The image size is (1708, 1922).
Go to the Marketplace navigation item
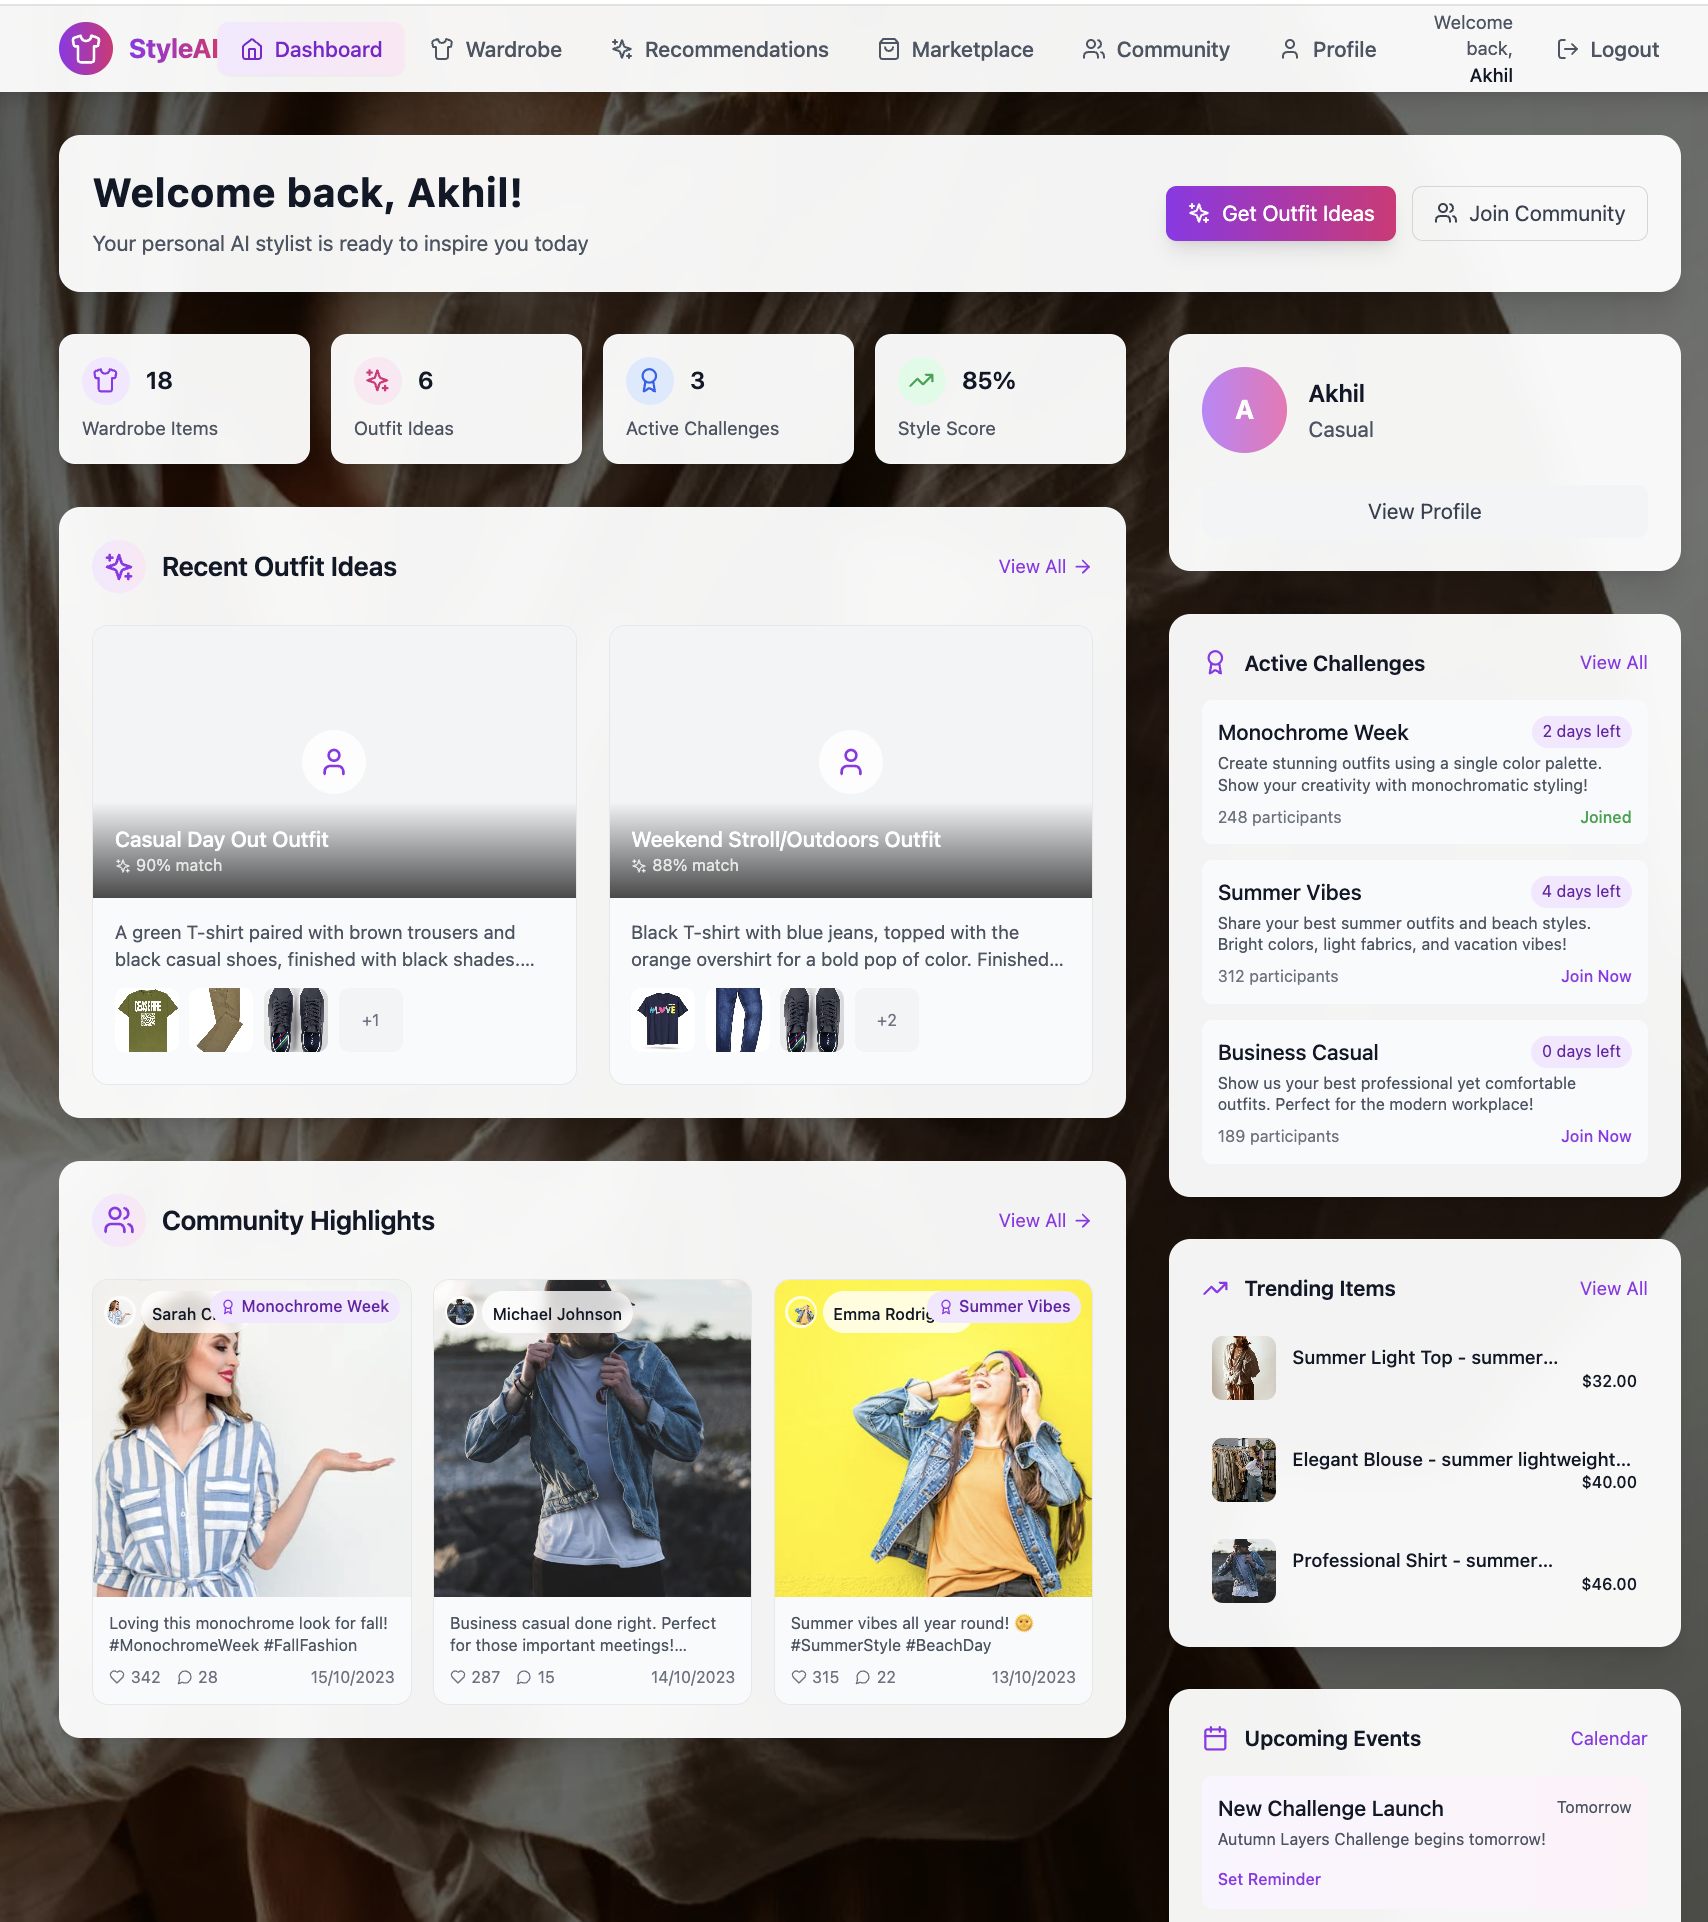(x=955, y=49)
